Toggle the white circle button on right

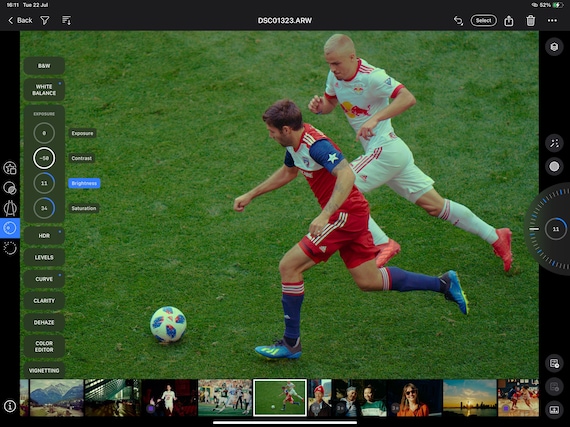point(554,166)
